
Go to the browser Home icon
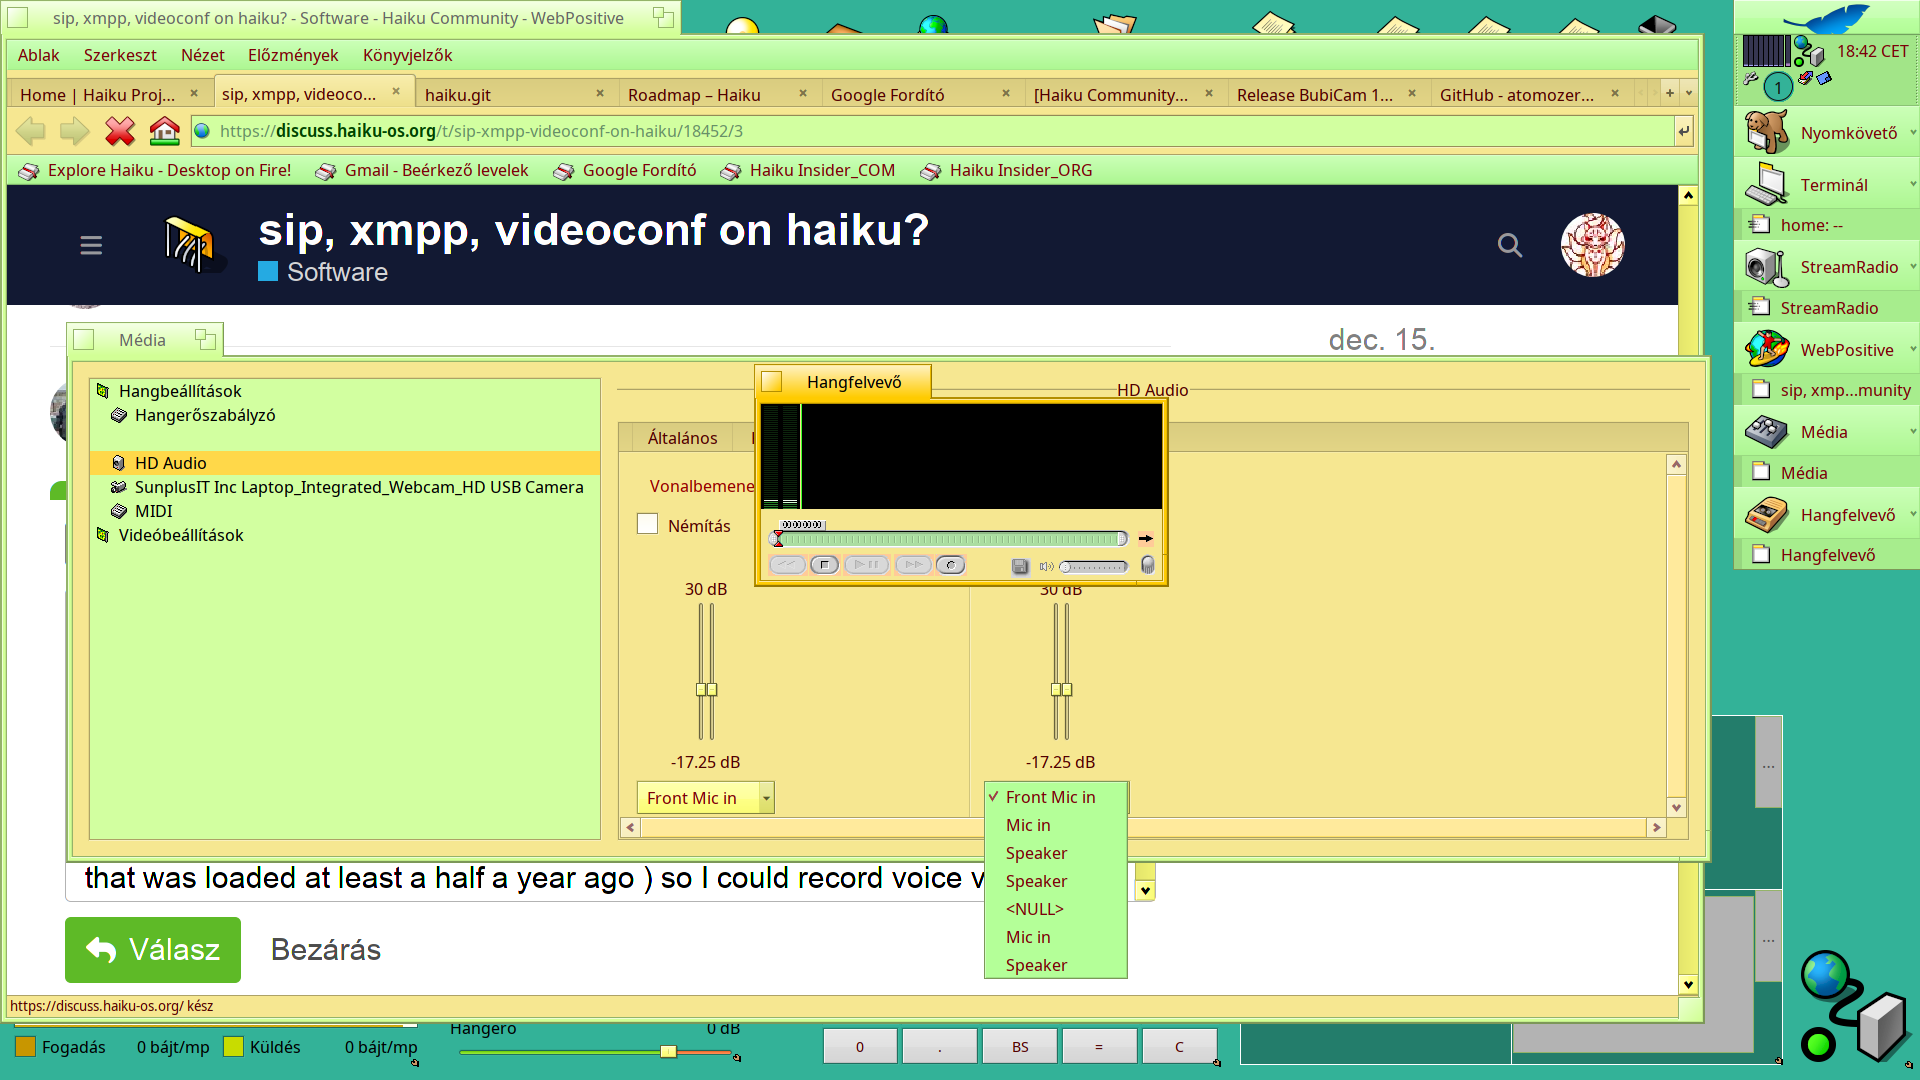coord(164,131)
